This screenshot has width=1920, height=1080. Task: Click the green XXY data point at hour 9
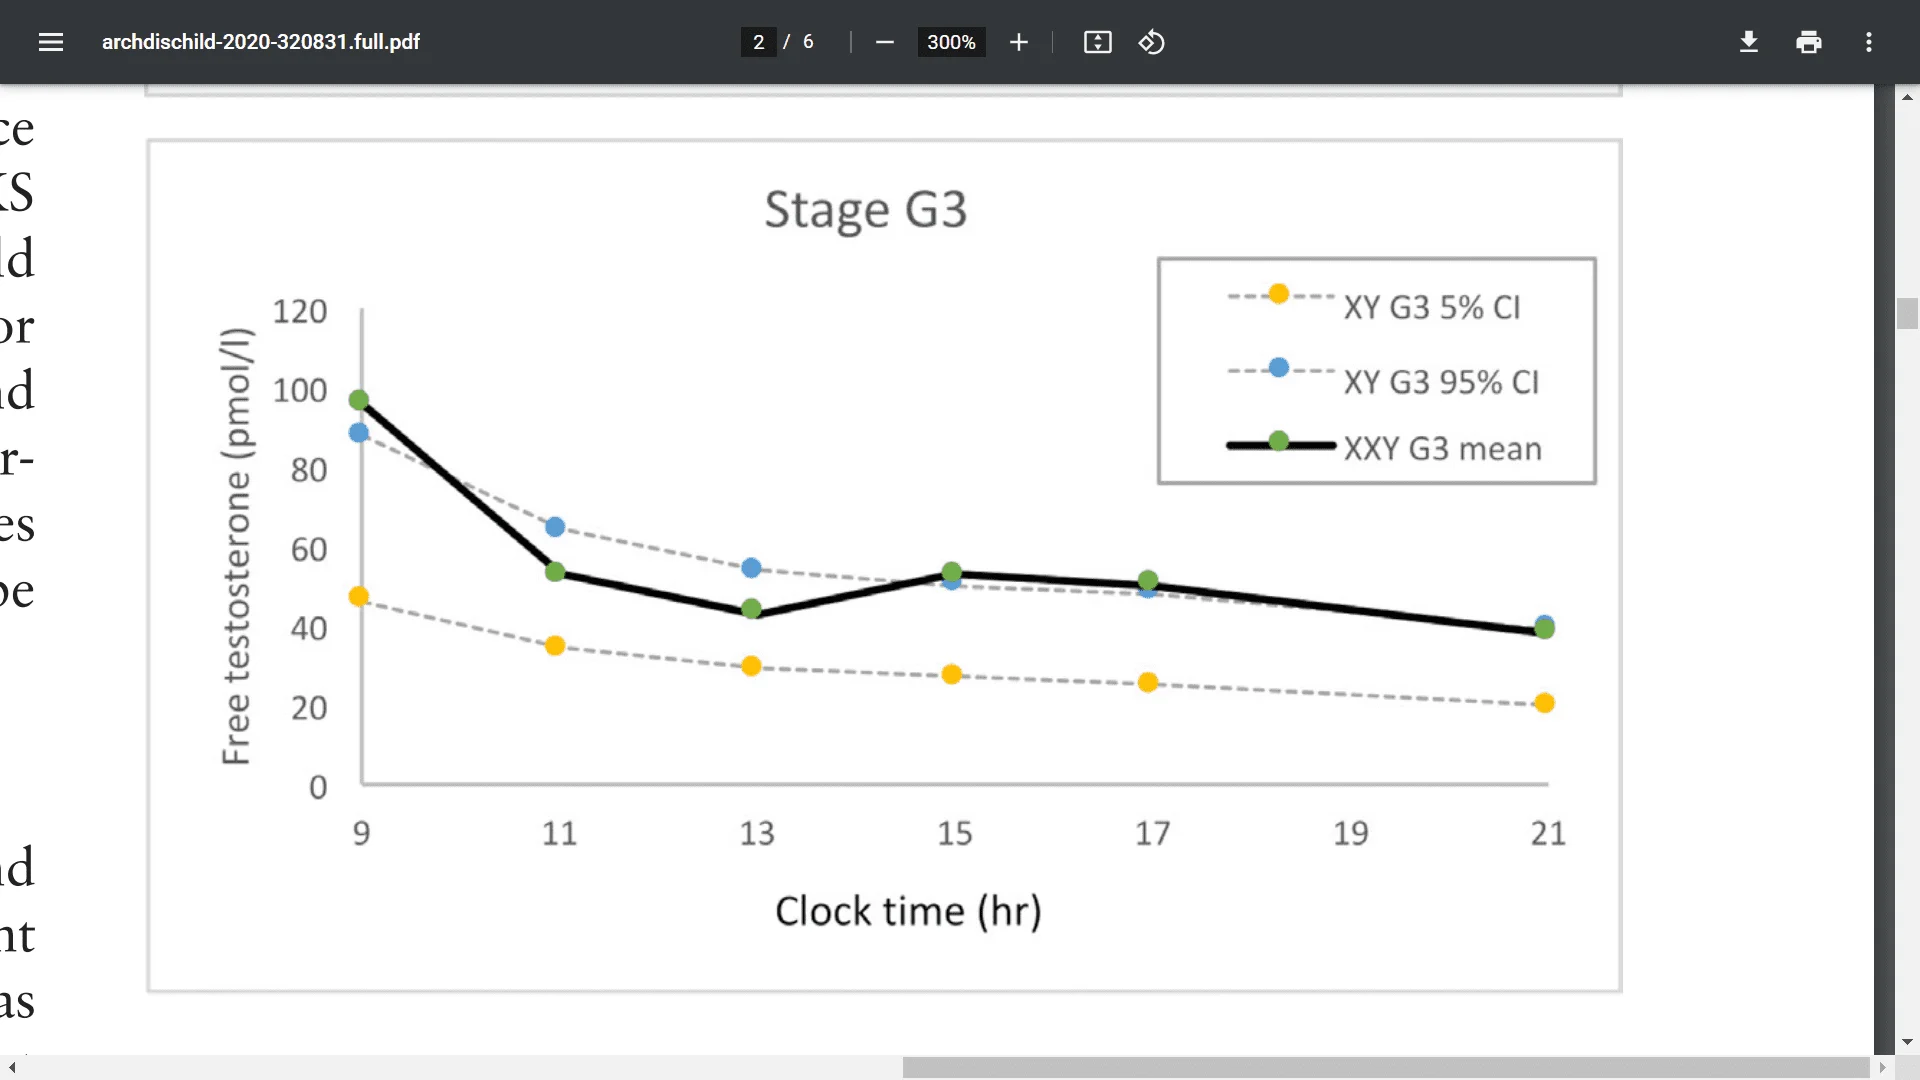coord(359,400)
